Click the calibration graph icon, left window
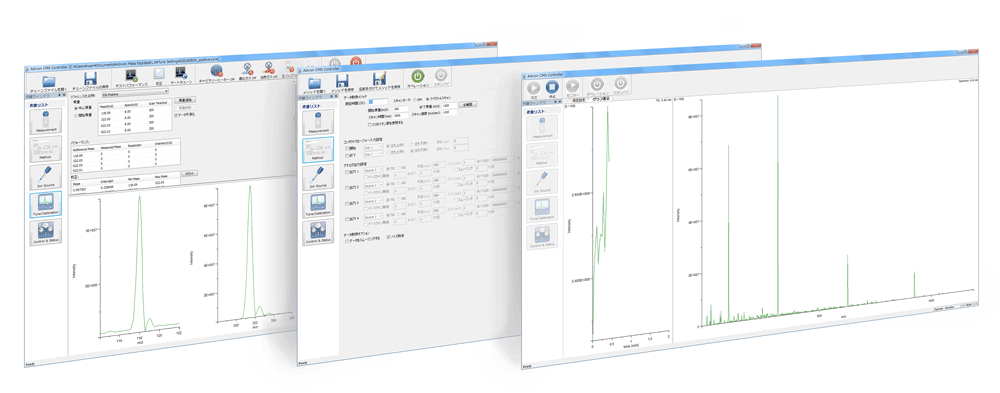Image resolution: width=1000 pixels, height=393 pixels. point(158,74)
